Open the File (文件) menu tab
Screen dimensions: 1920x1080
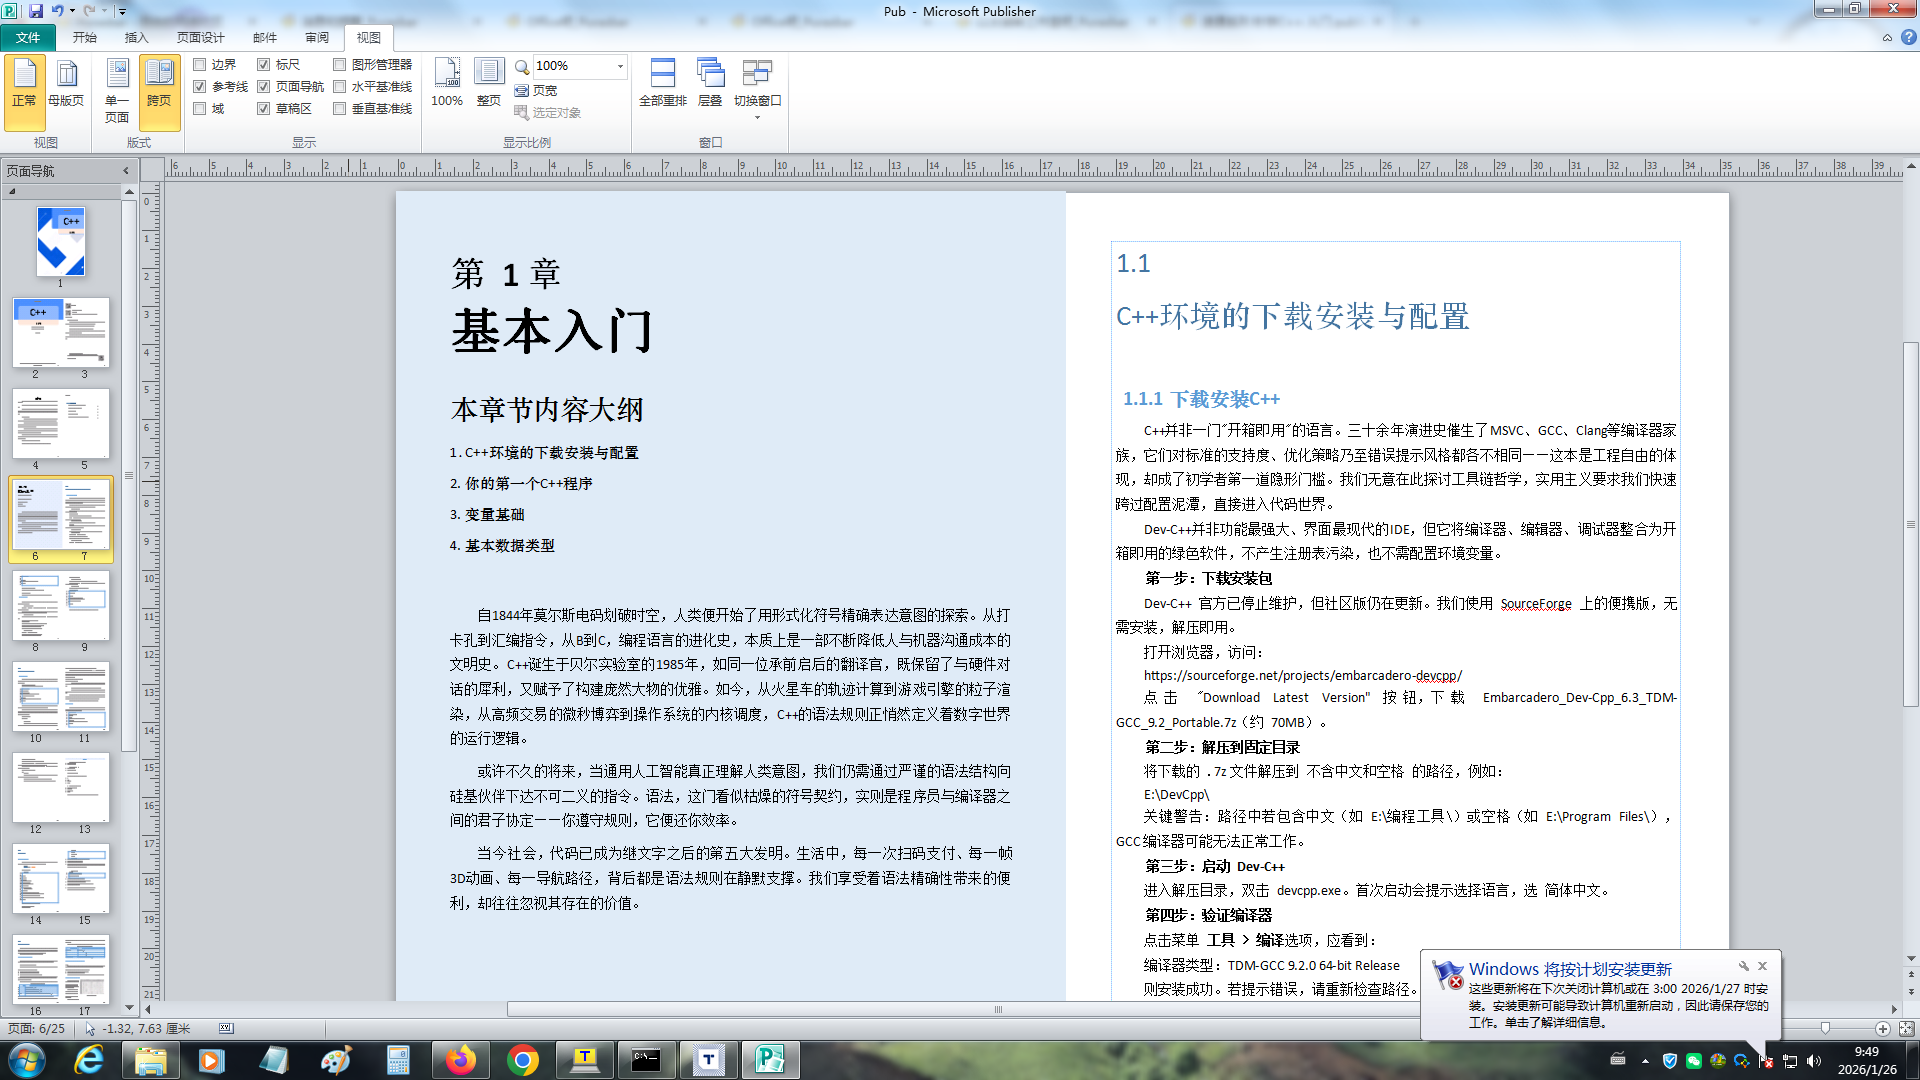coord(28,37)
